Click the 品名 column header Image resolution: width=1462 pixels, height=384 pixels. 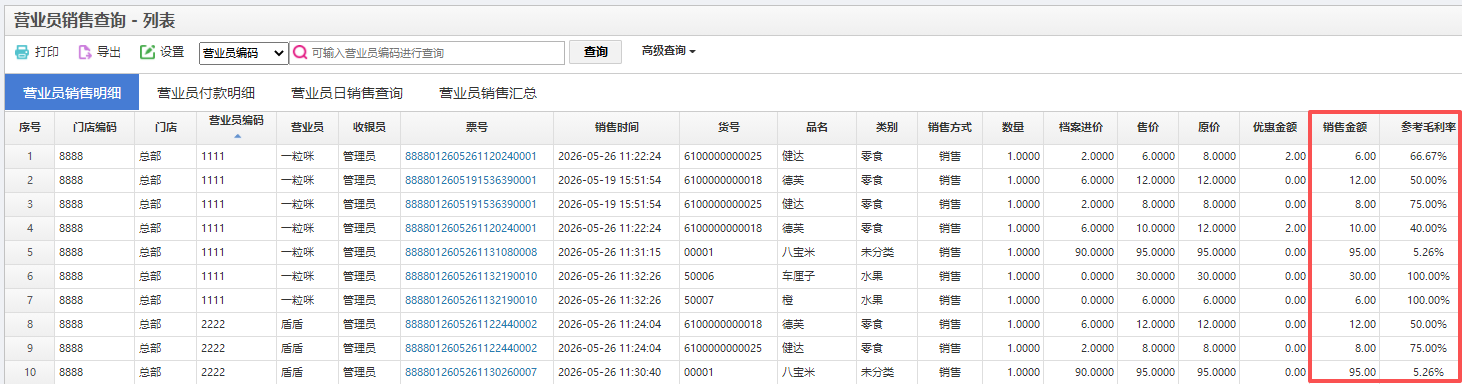(x=817, y=128)
